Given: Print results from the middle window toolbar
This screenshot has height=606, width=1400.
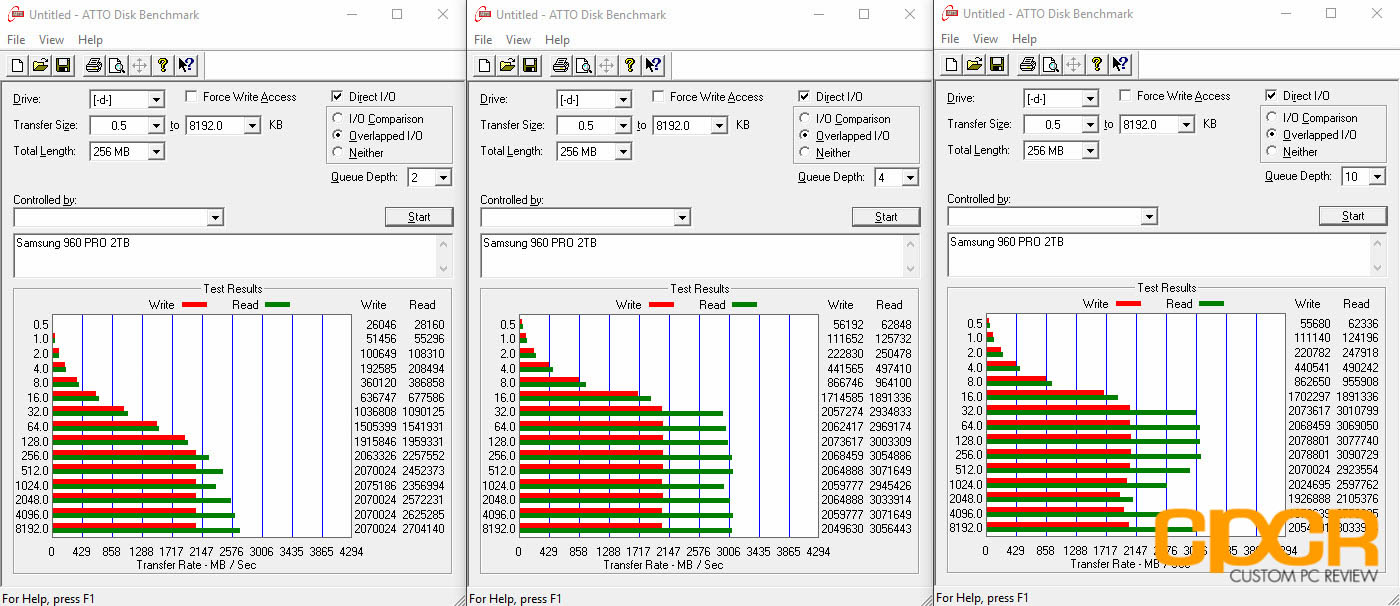Looking at the screenshot, I should [x=561, y=66].
